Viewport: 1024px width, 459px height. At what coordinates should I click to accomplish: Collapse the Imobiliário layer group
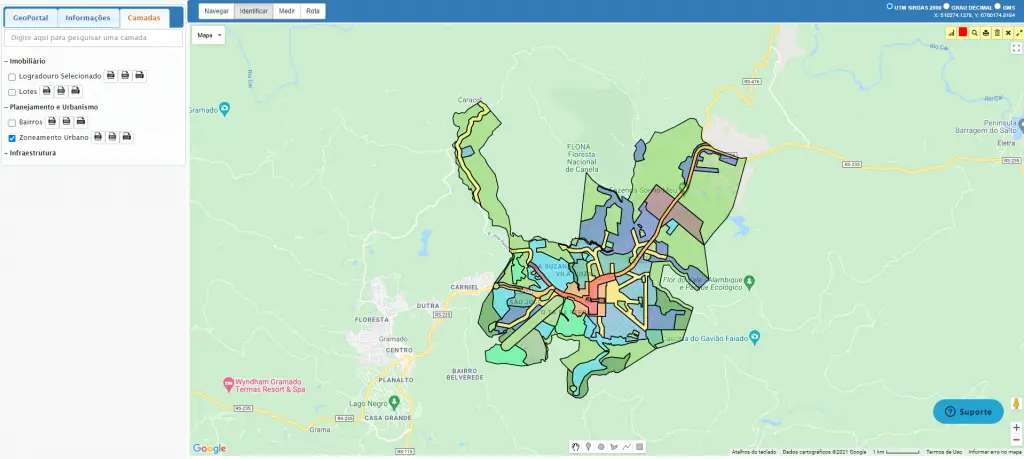pyautogui.click(x=28, y=62)
